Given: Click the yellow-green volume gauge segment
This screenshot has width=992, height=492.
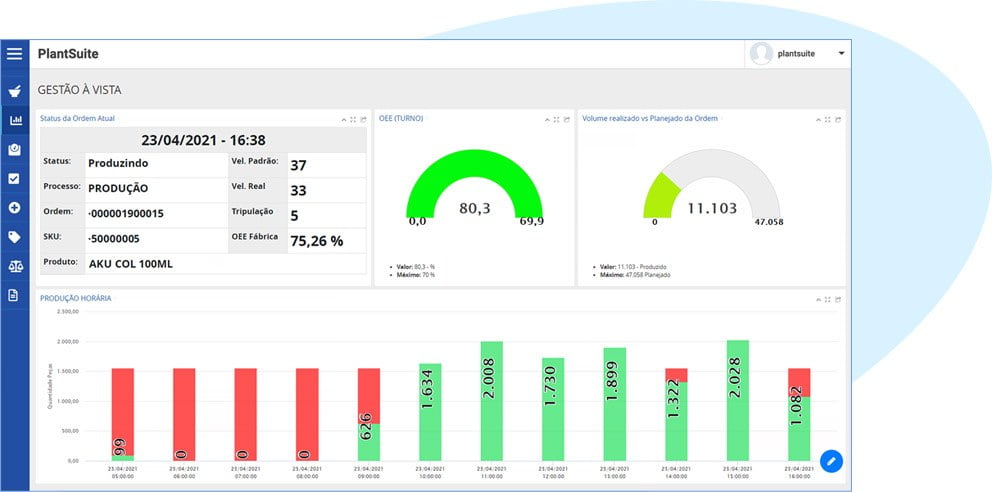Looking at the screenshot, I should pyautogui.click(x=660, y=195).
